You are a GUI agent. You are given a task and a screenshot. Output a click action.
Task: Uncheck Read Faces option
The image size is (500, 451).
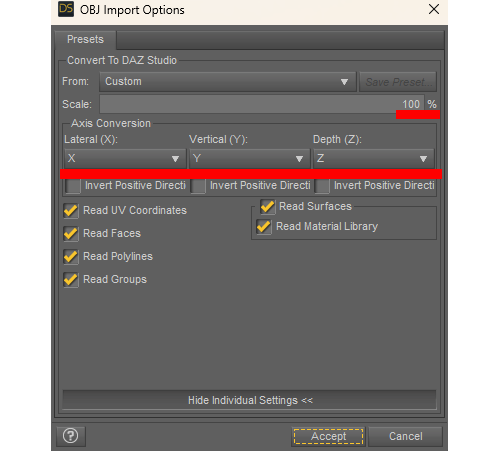pos(71,234)
